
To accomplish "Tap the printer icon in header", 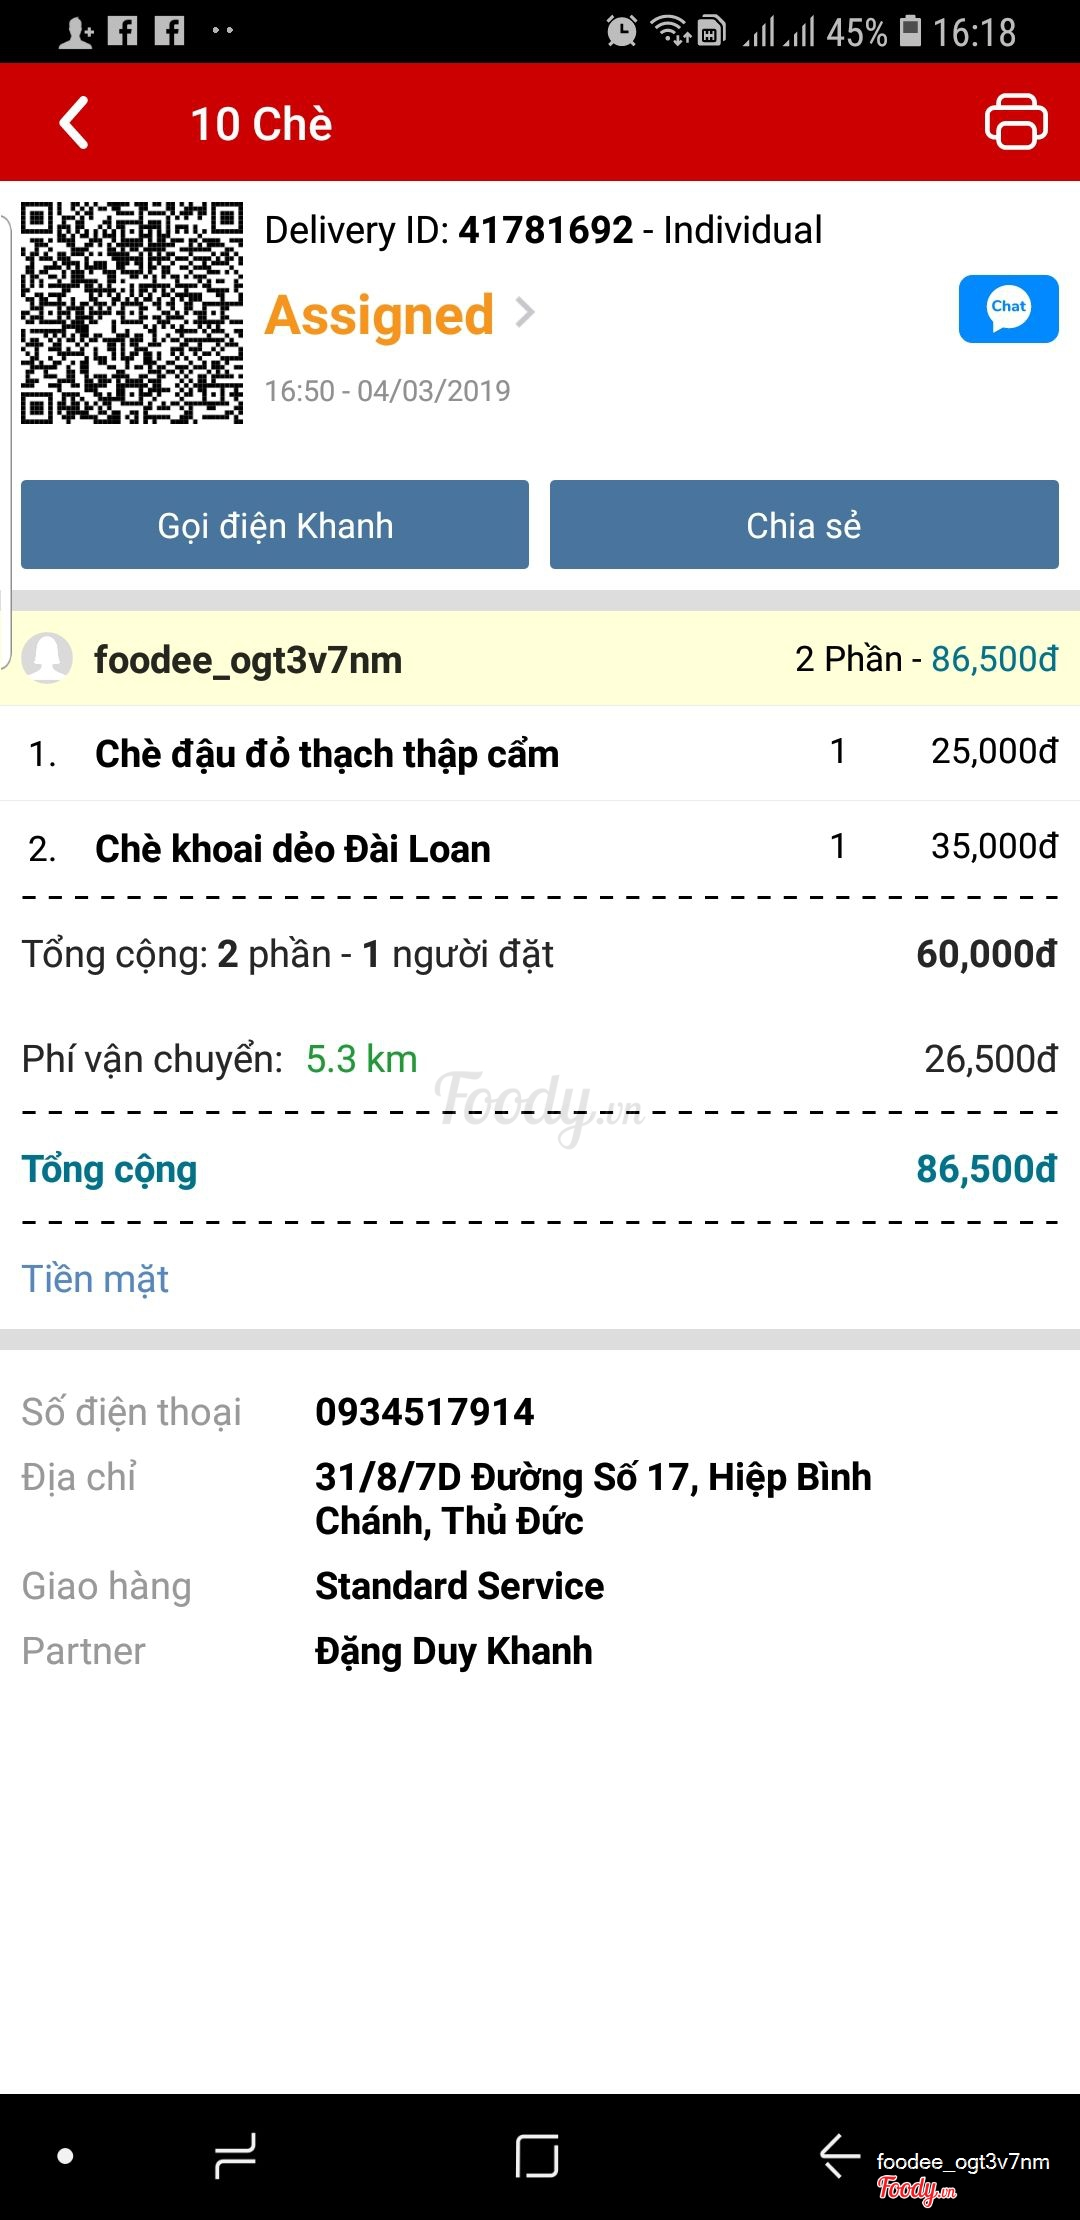I will [1016, 122].
